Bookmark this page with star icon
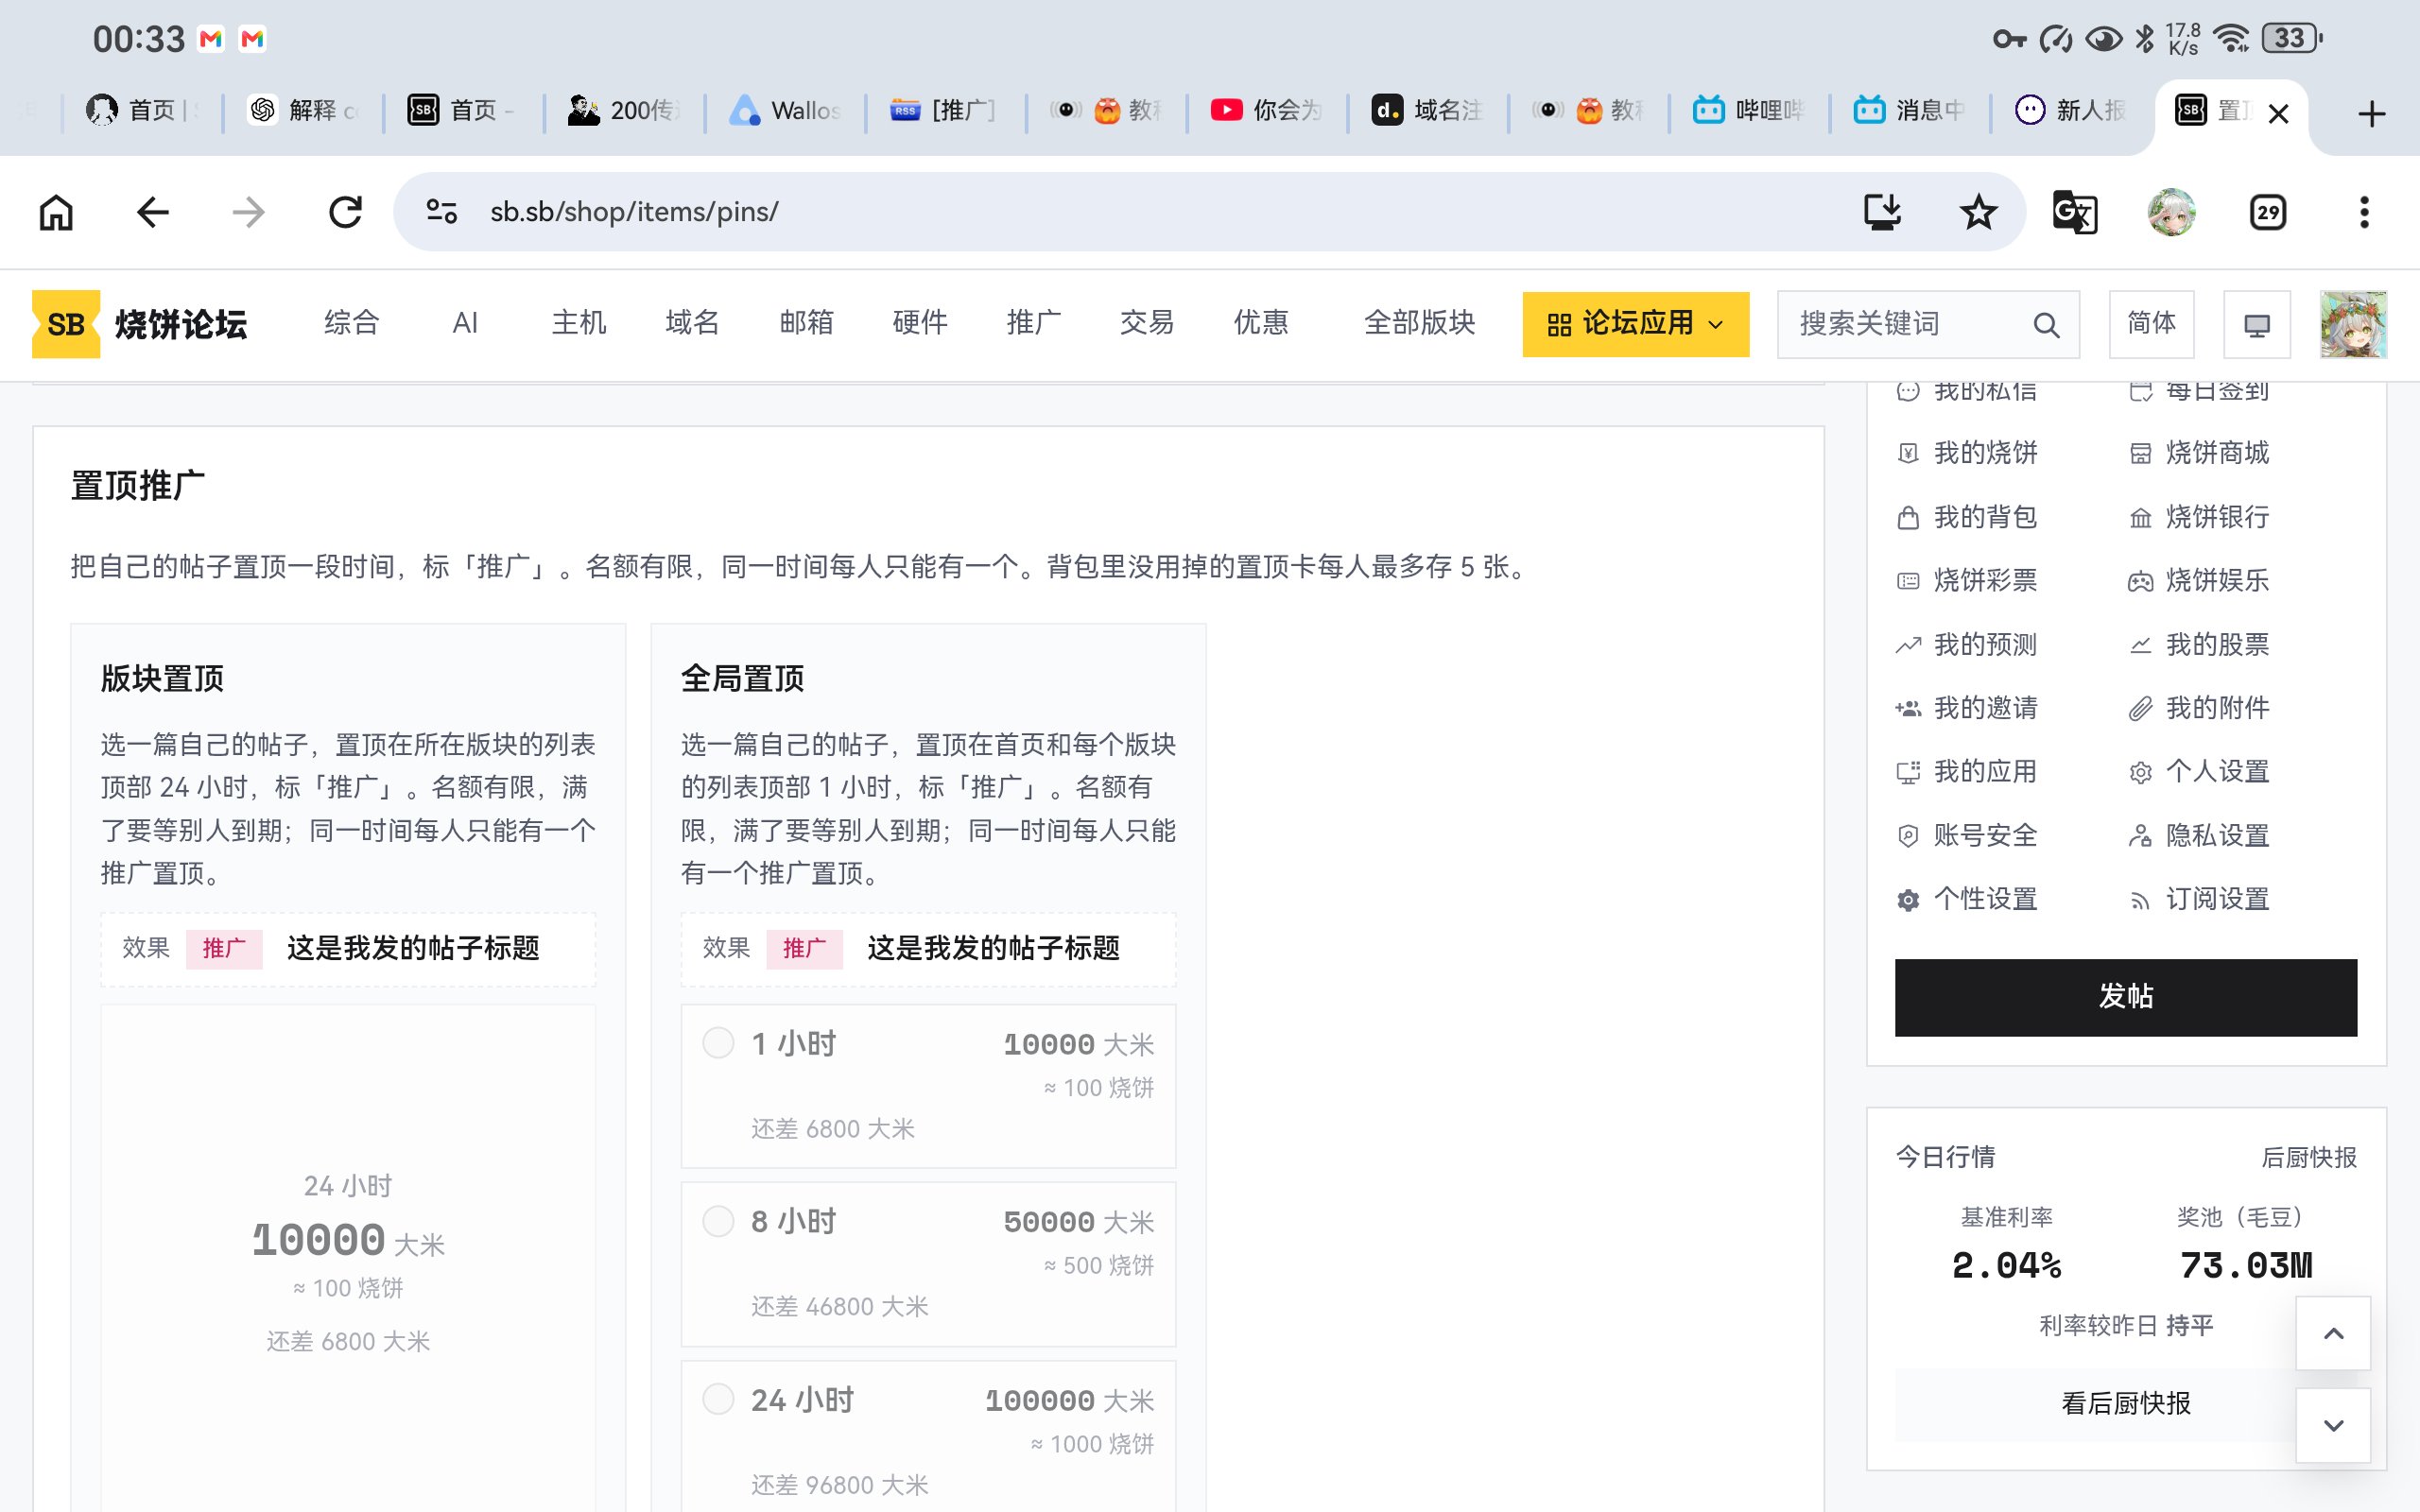This screenshot has width=2420, height=1512. click(1977, 212)
